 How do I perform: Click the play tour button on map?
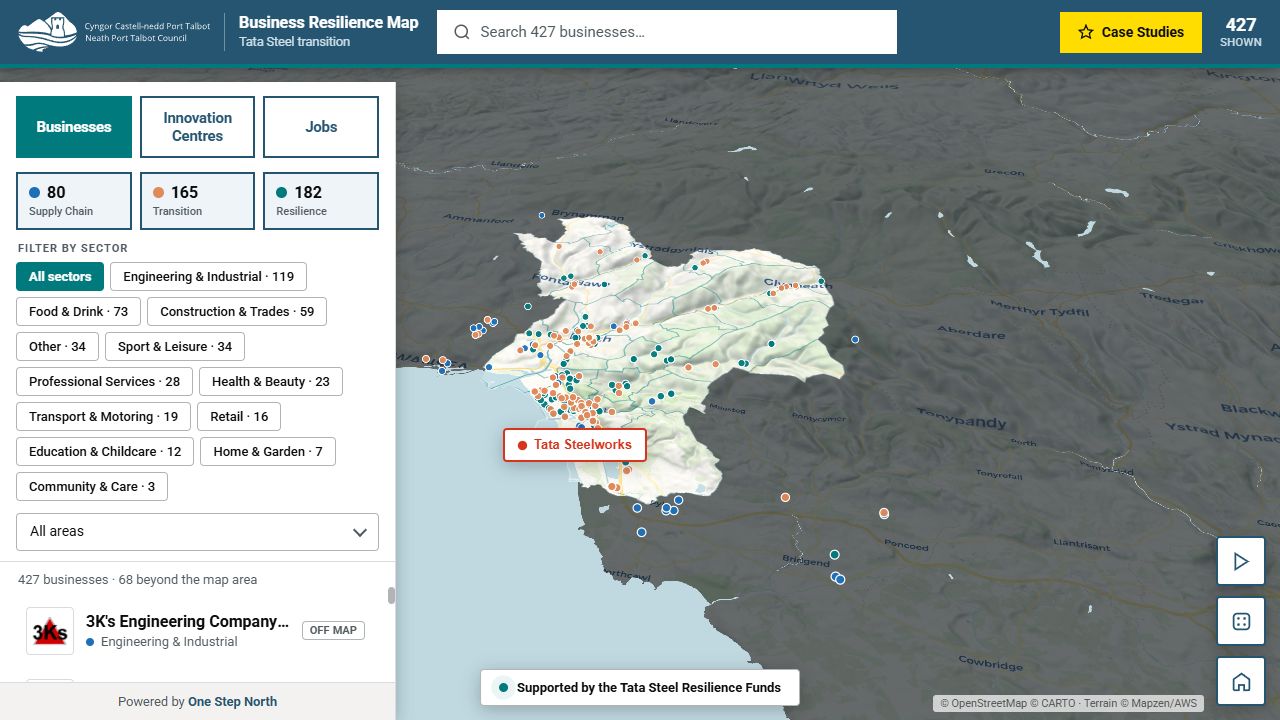[1241, 562]
